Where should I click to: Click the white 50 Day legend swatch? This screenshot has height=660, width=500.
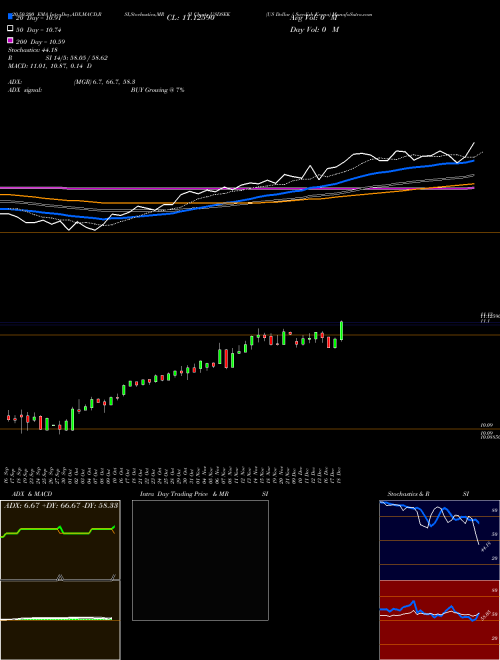(10, 29)
